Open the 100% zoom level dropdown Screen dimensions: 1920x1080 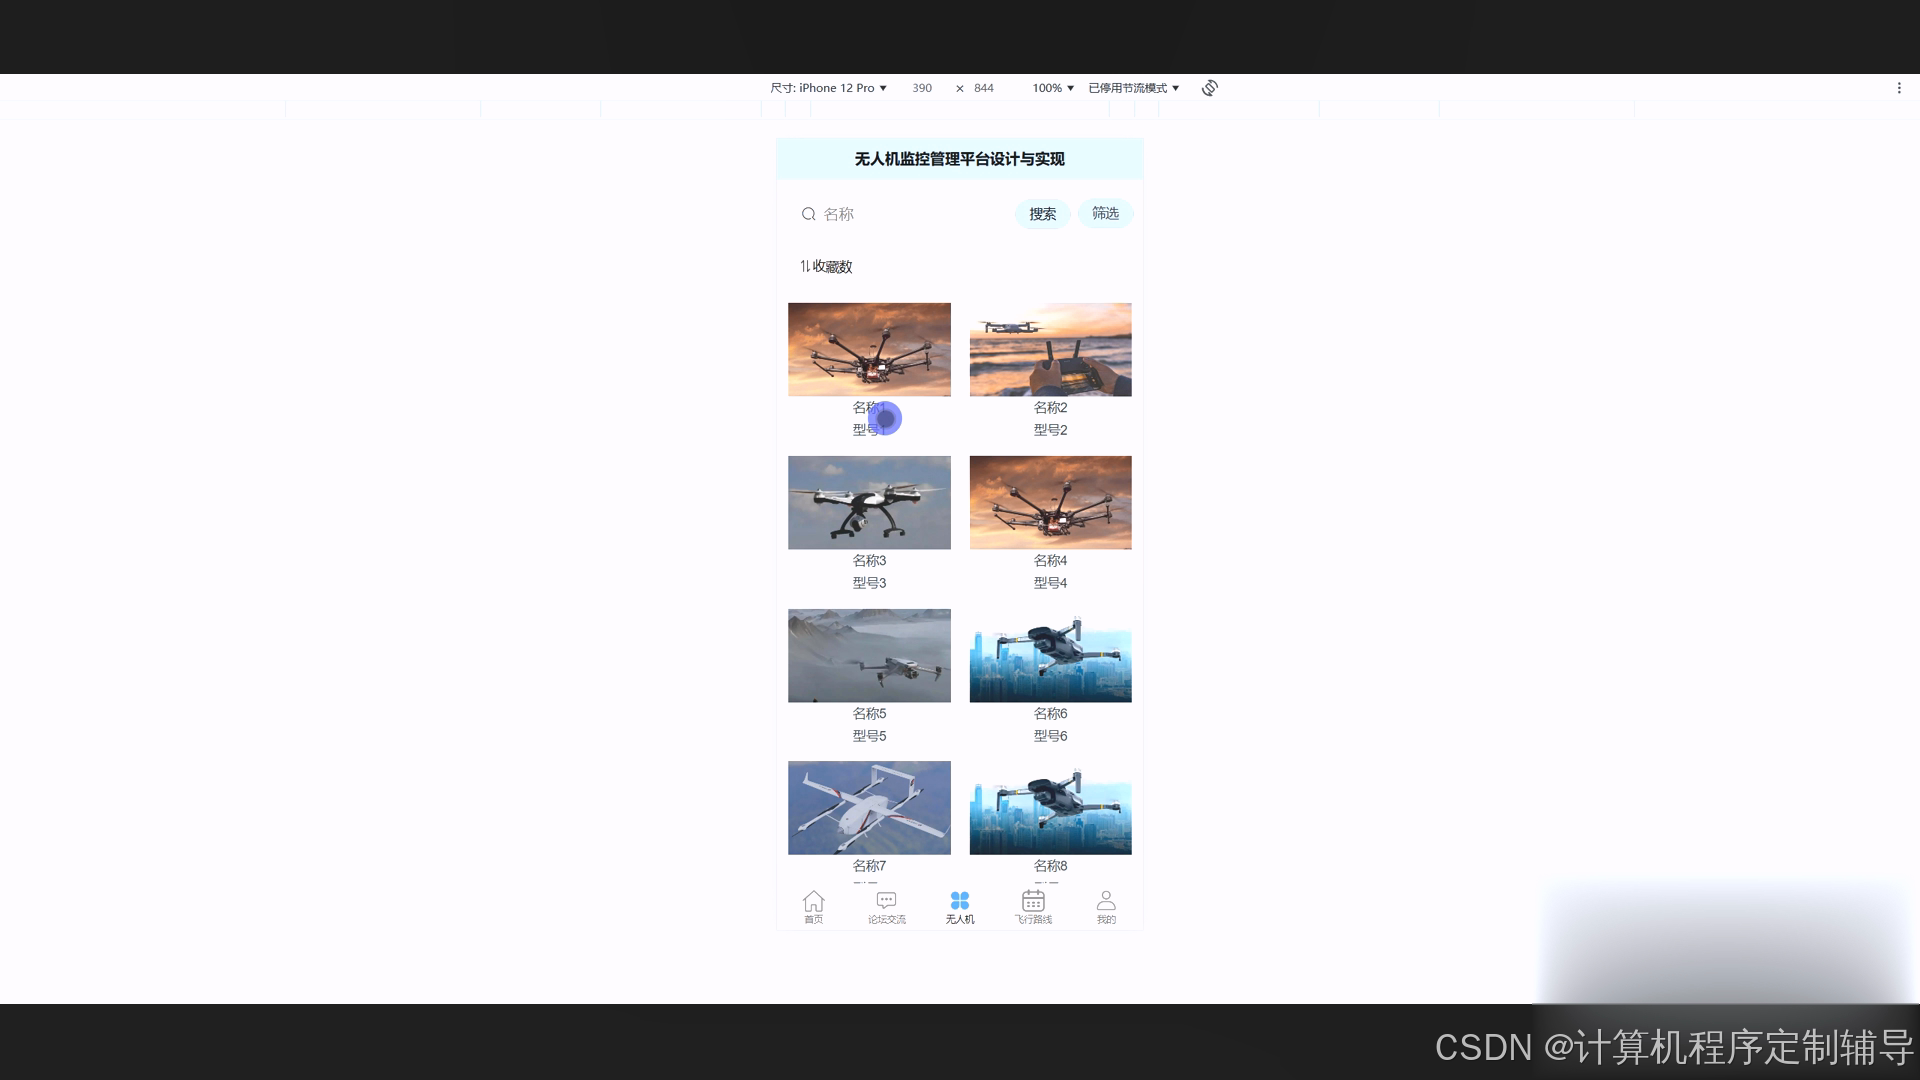coord(1053,88)
